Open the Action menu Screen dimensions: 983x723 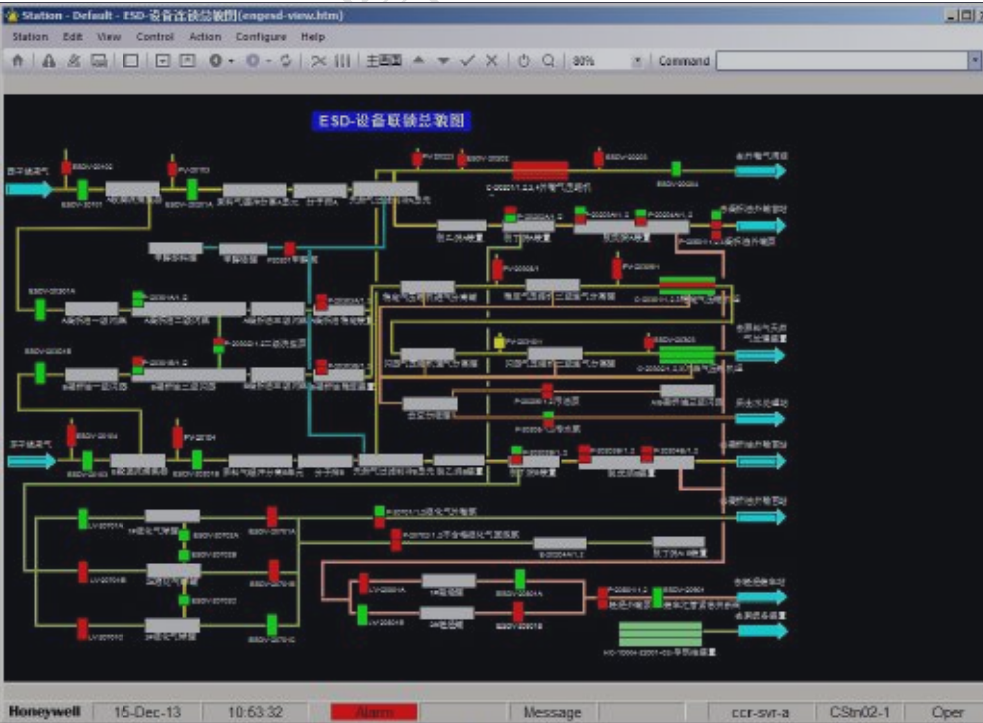[205, 37]
